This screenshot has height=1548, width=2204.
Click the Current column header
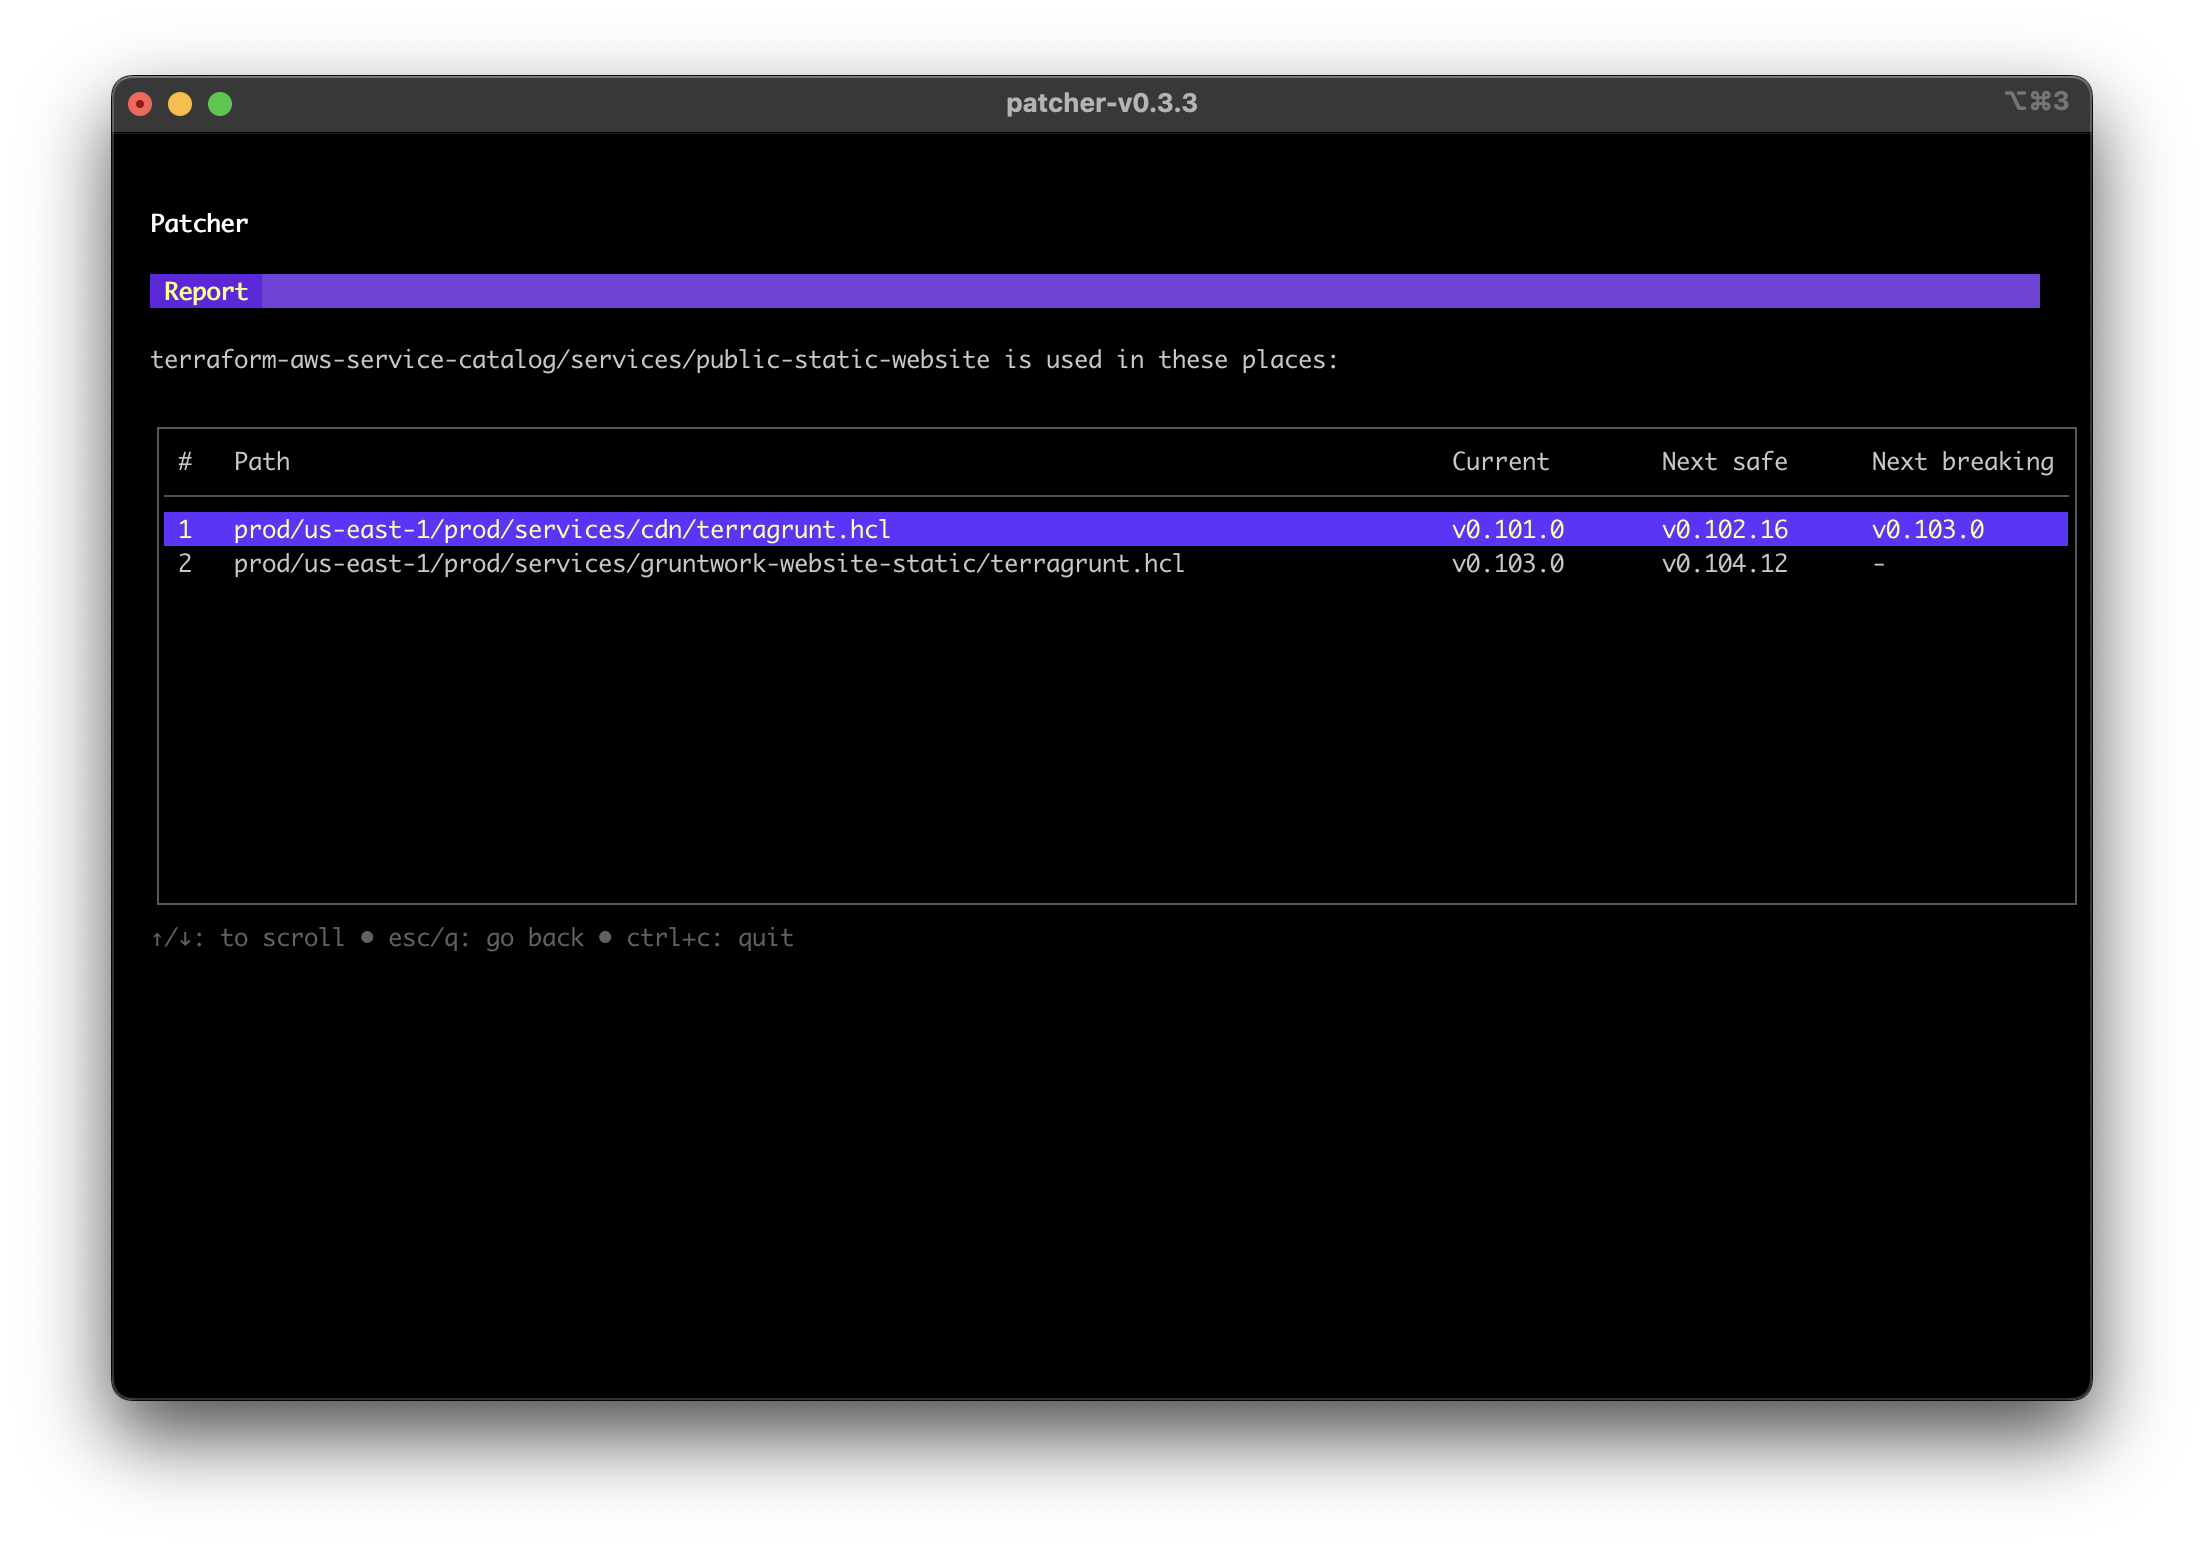[1500, 461]
